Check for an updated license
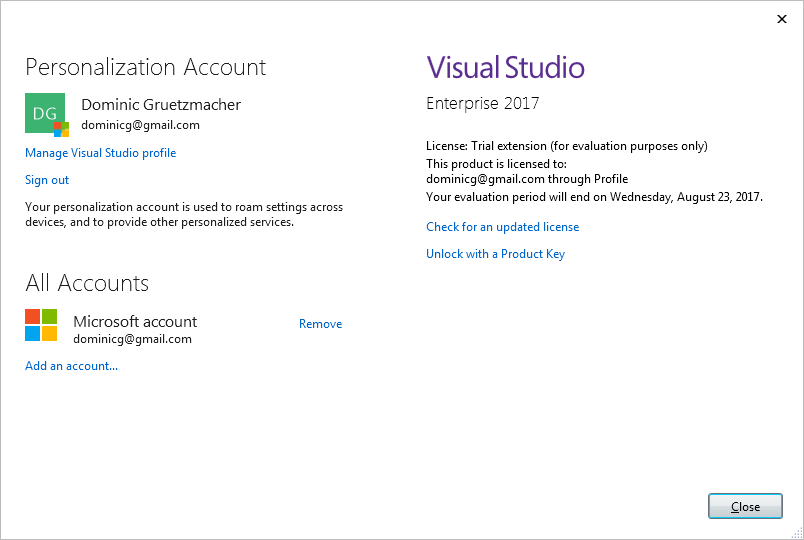The height and width of the screenshot is (540, 804). (x=502, y=227)
